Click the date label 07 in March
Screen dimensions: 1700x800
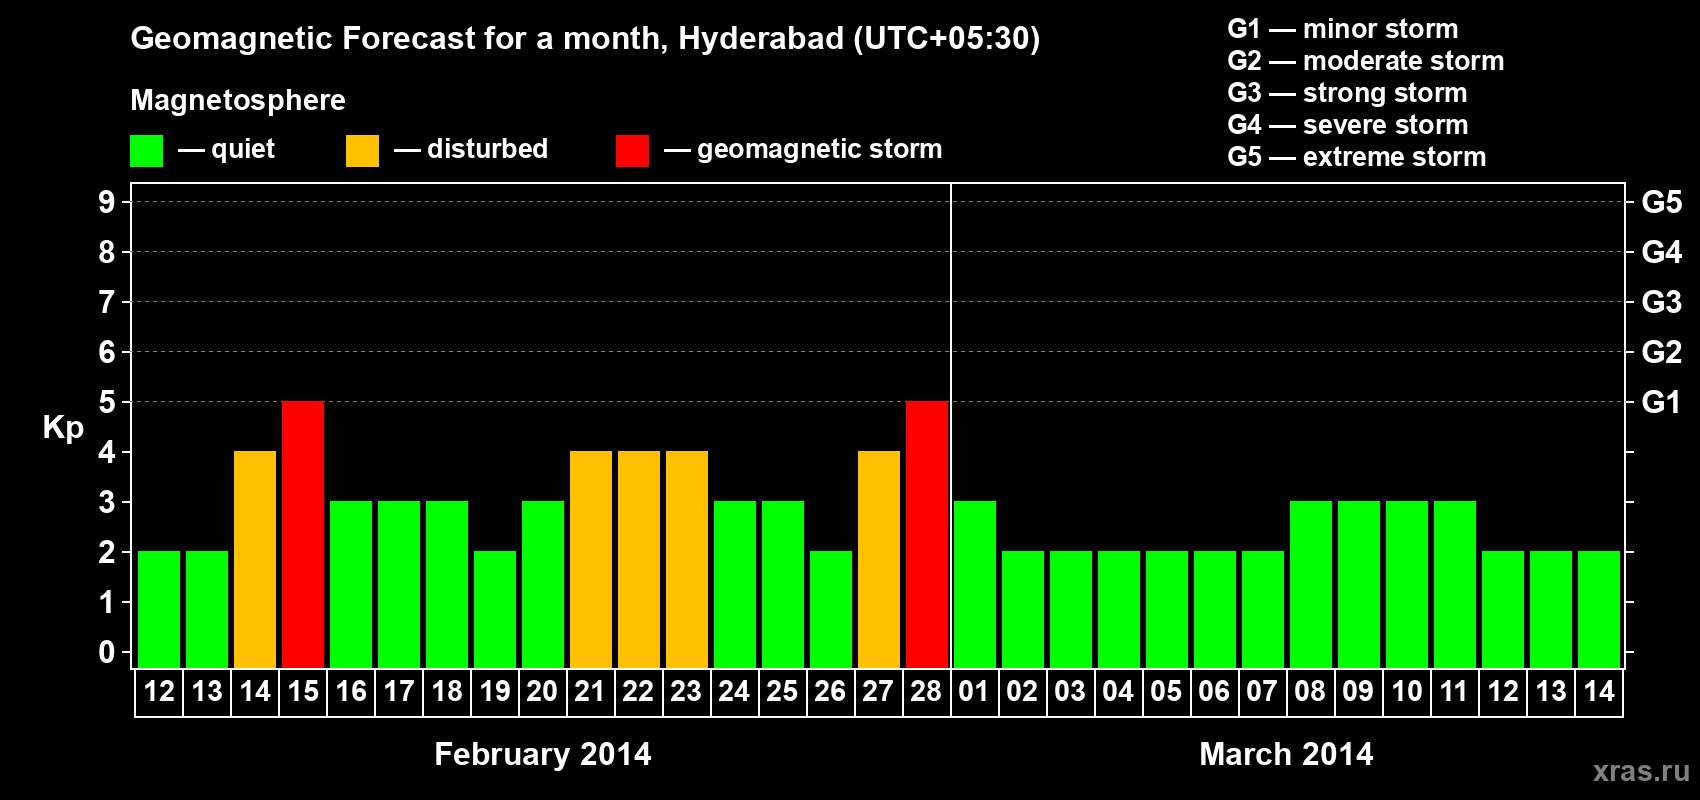pos(1262,692)
